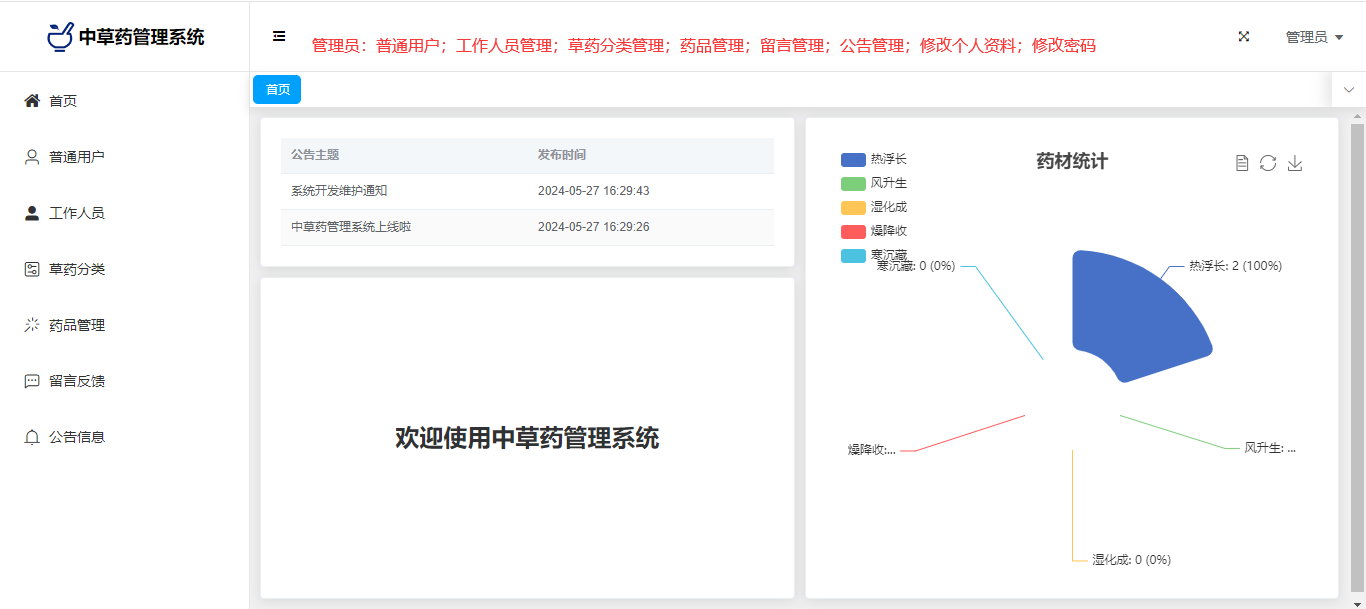The image size is (1366, 609).
Task: Click the chart restore refresh icon
Action: [x=1268, y=163]
